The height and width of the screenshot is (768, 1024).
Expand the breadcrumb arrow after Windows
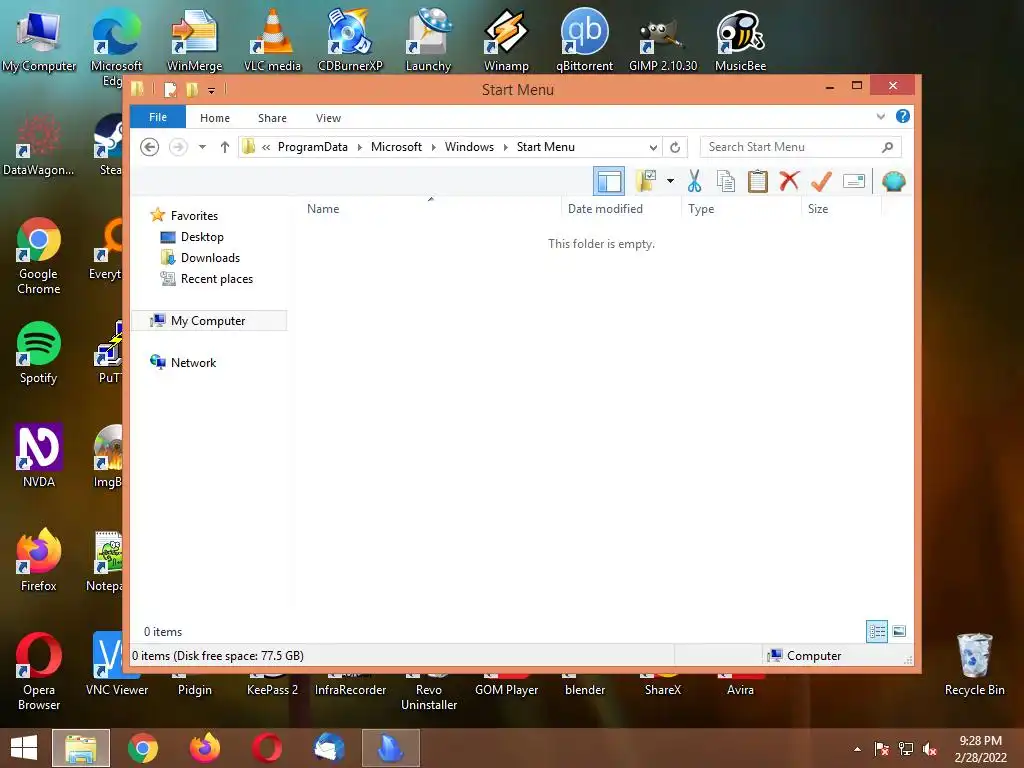click(x=505, y=147)
